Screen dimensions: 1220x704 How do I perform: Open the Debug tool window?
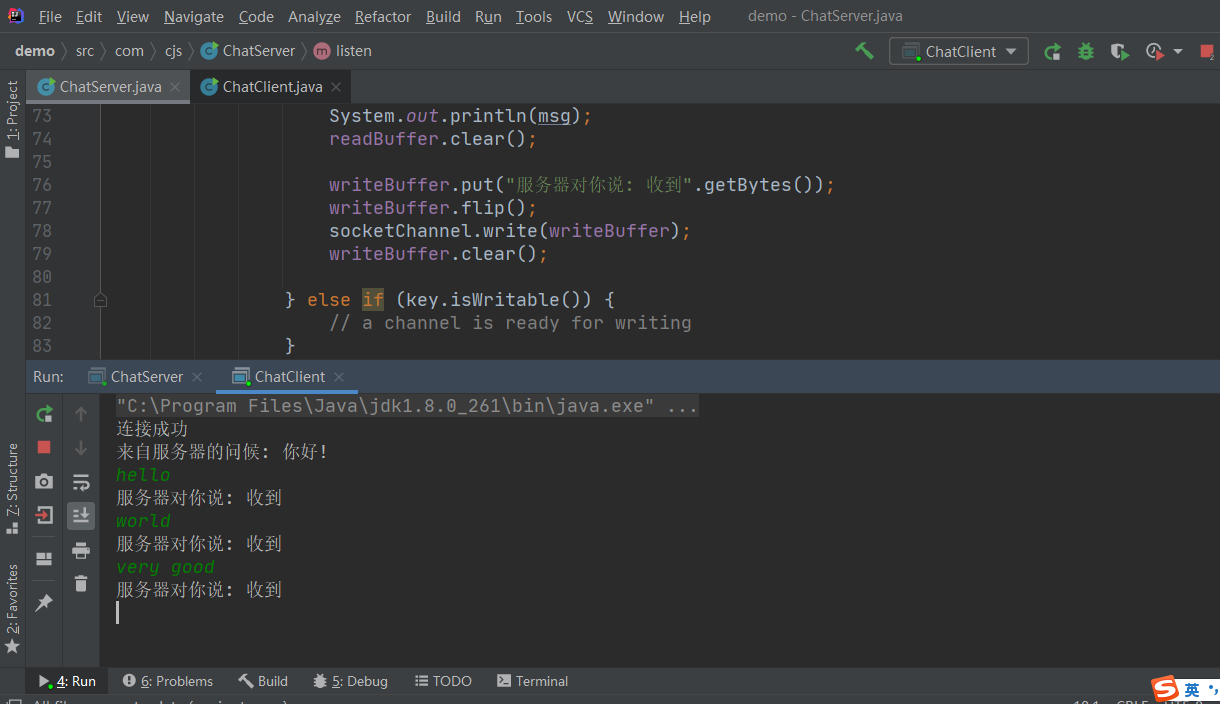(350, 681)
